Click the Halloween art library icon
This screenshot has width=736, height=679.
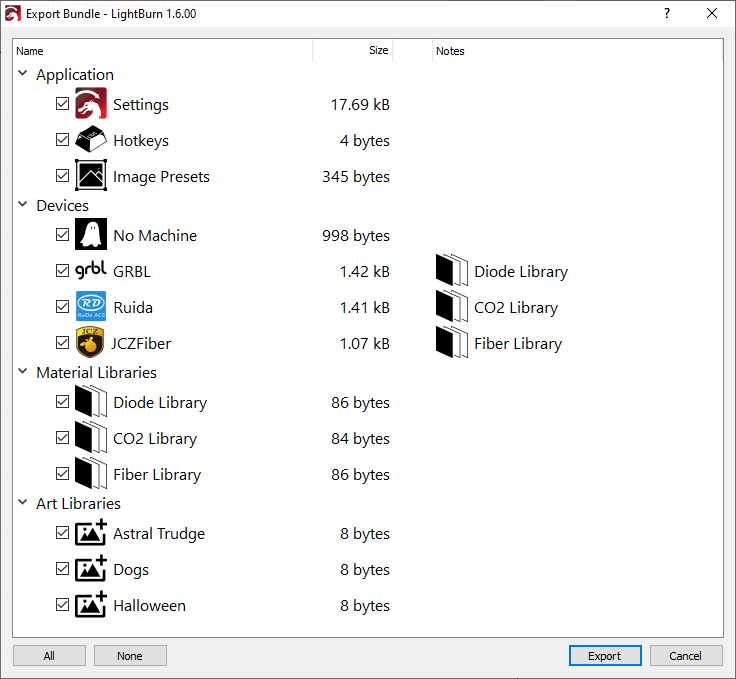tap(91, 604)
